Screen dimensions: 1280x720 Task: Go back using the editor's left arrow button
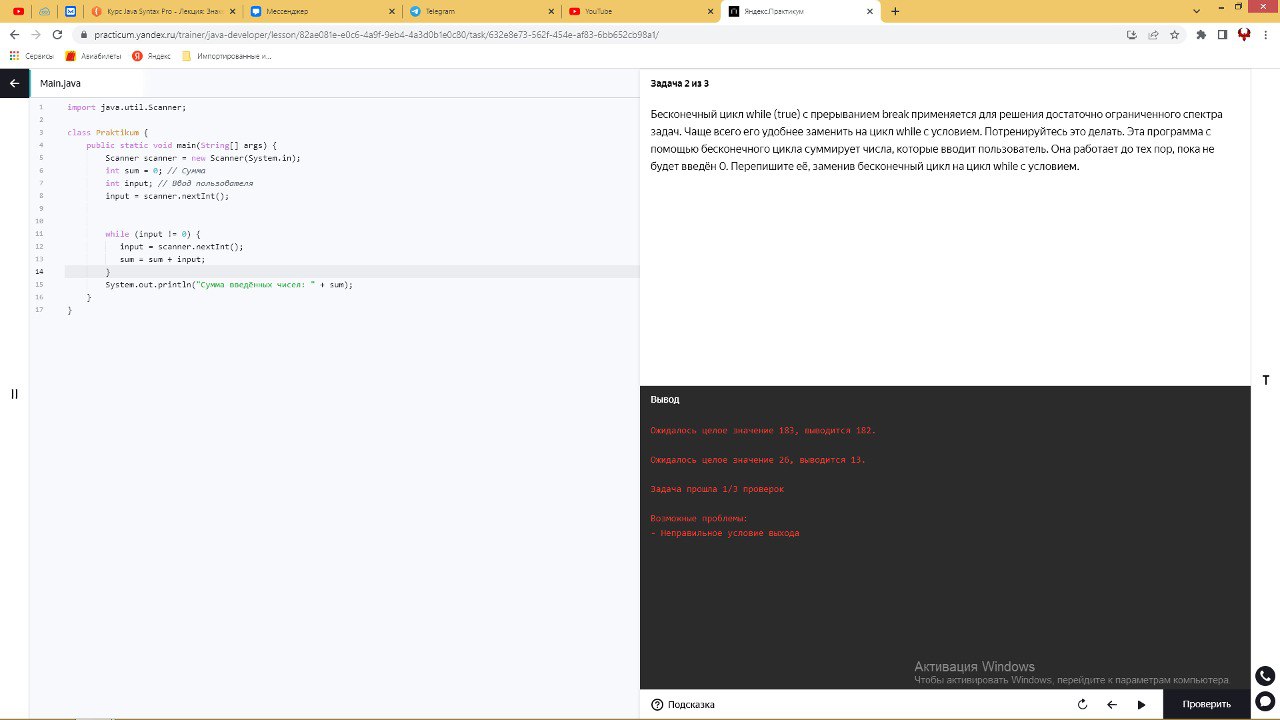coord(14,83)
